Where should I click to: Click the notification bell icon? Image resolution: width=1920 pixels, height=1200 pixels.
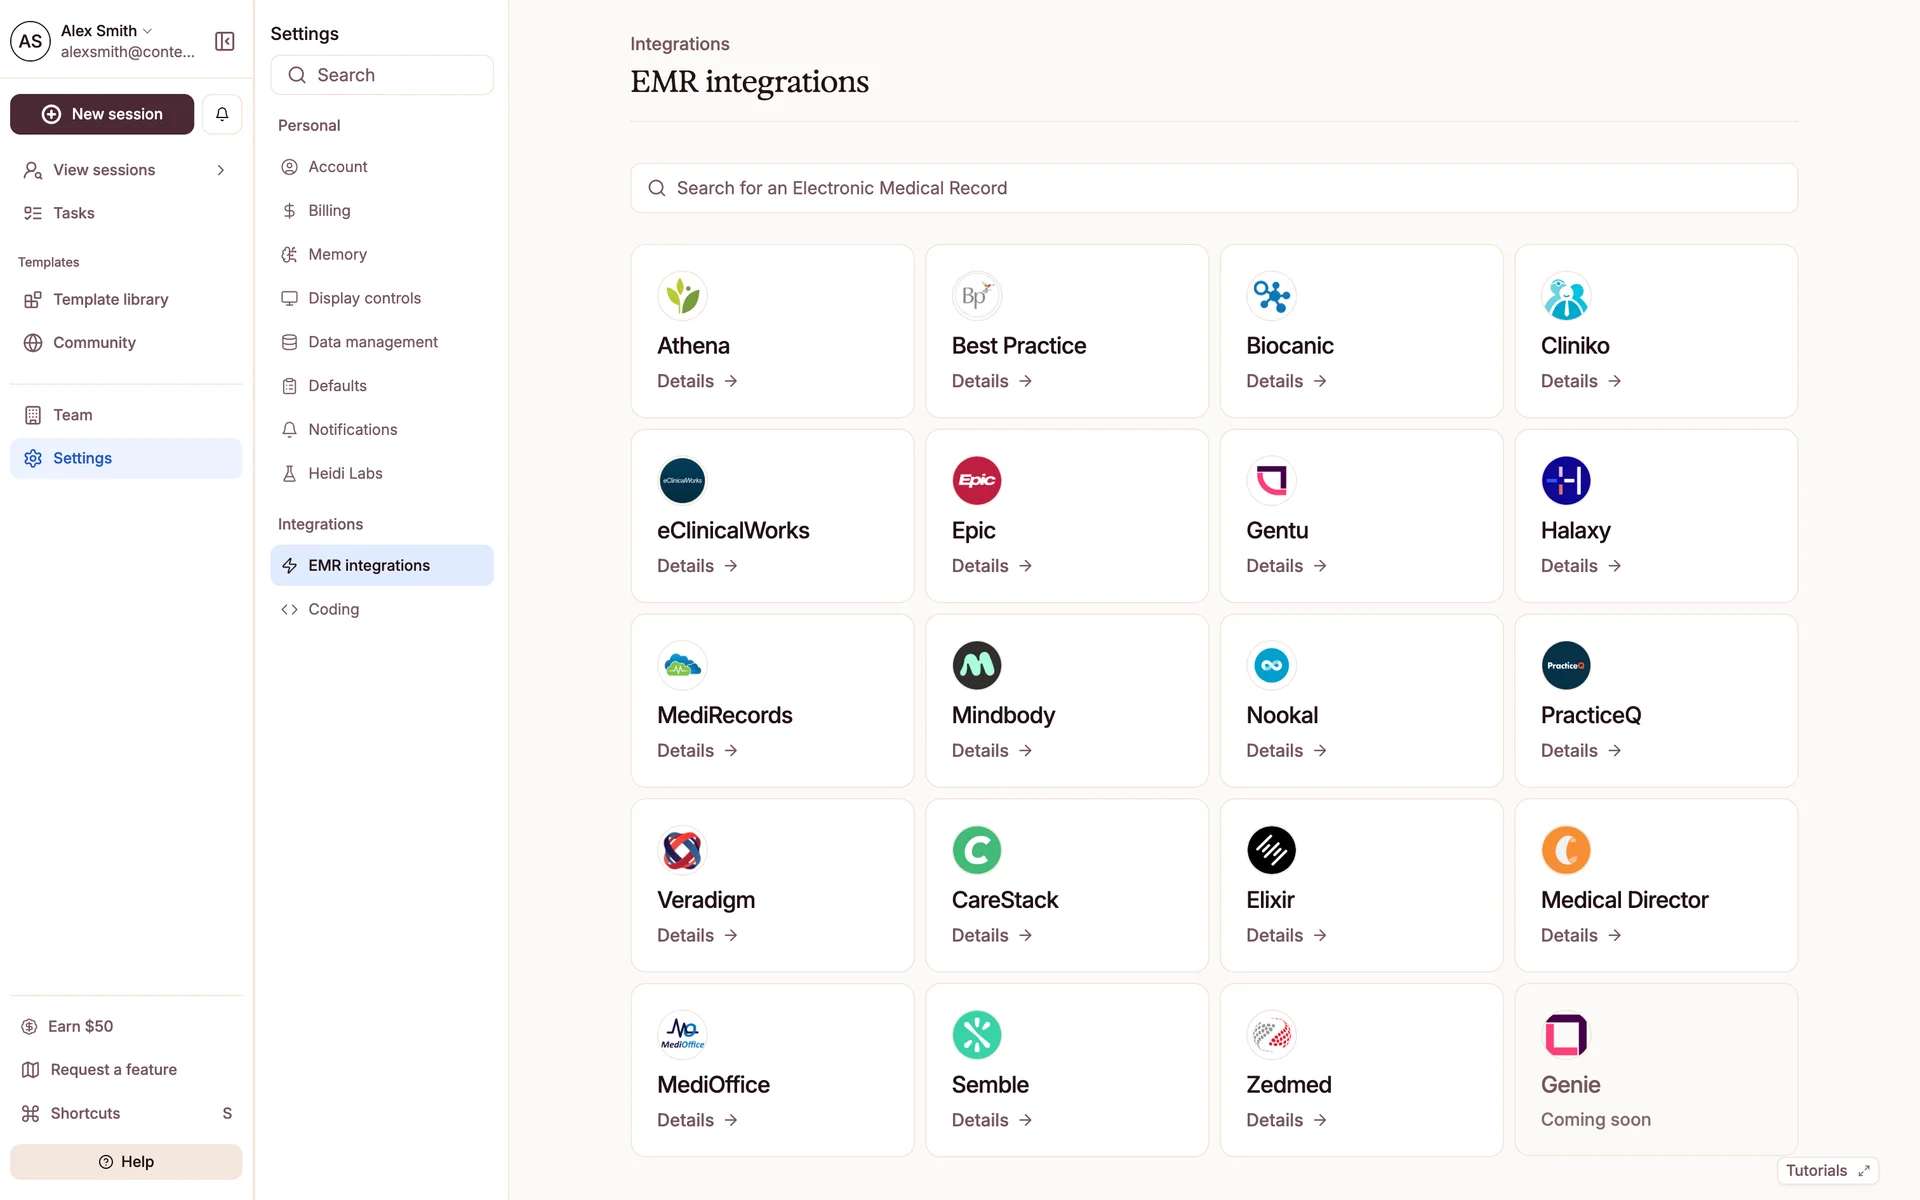click(x=222, y=114)
